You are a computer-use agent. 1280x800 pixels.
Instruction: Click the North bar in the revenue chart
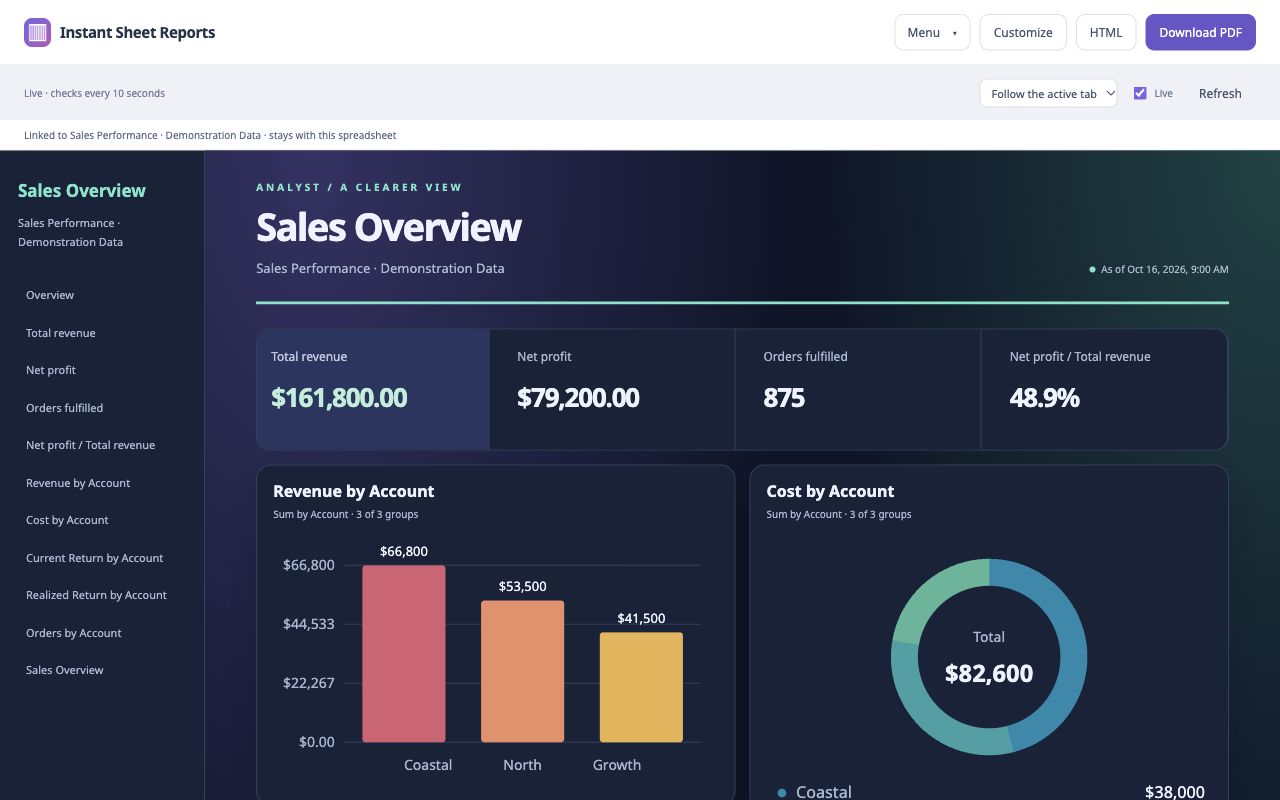pos(522,671)
